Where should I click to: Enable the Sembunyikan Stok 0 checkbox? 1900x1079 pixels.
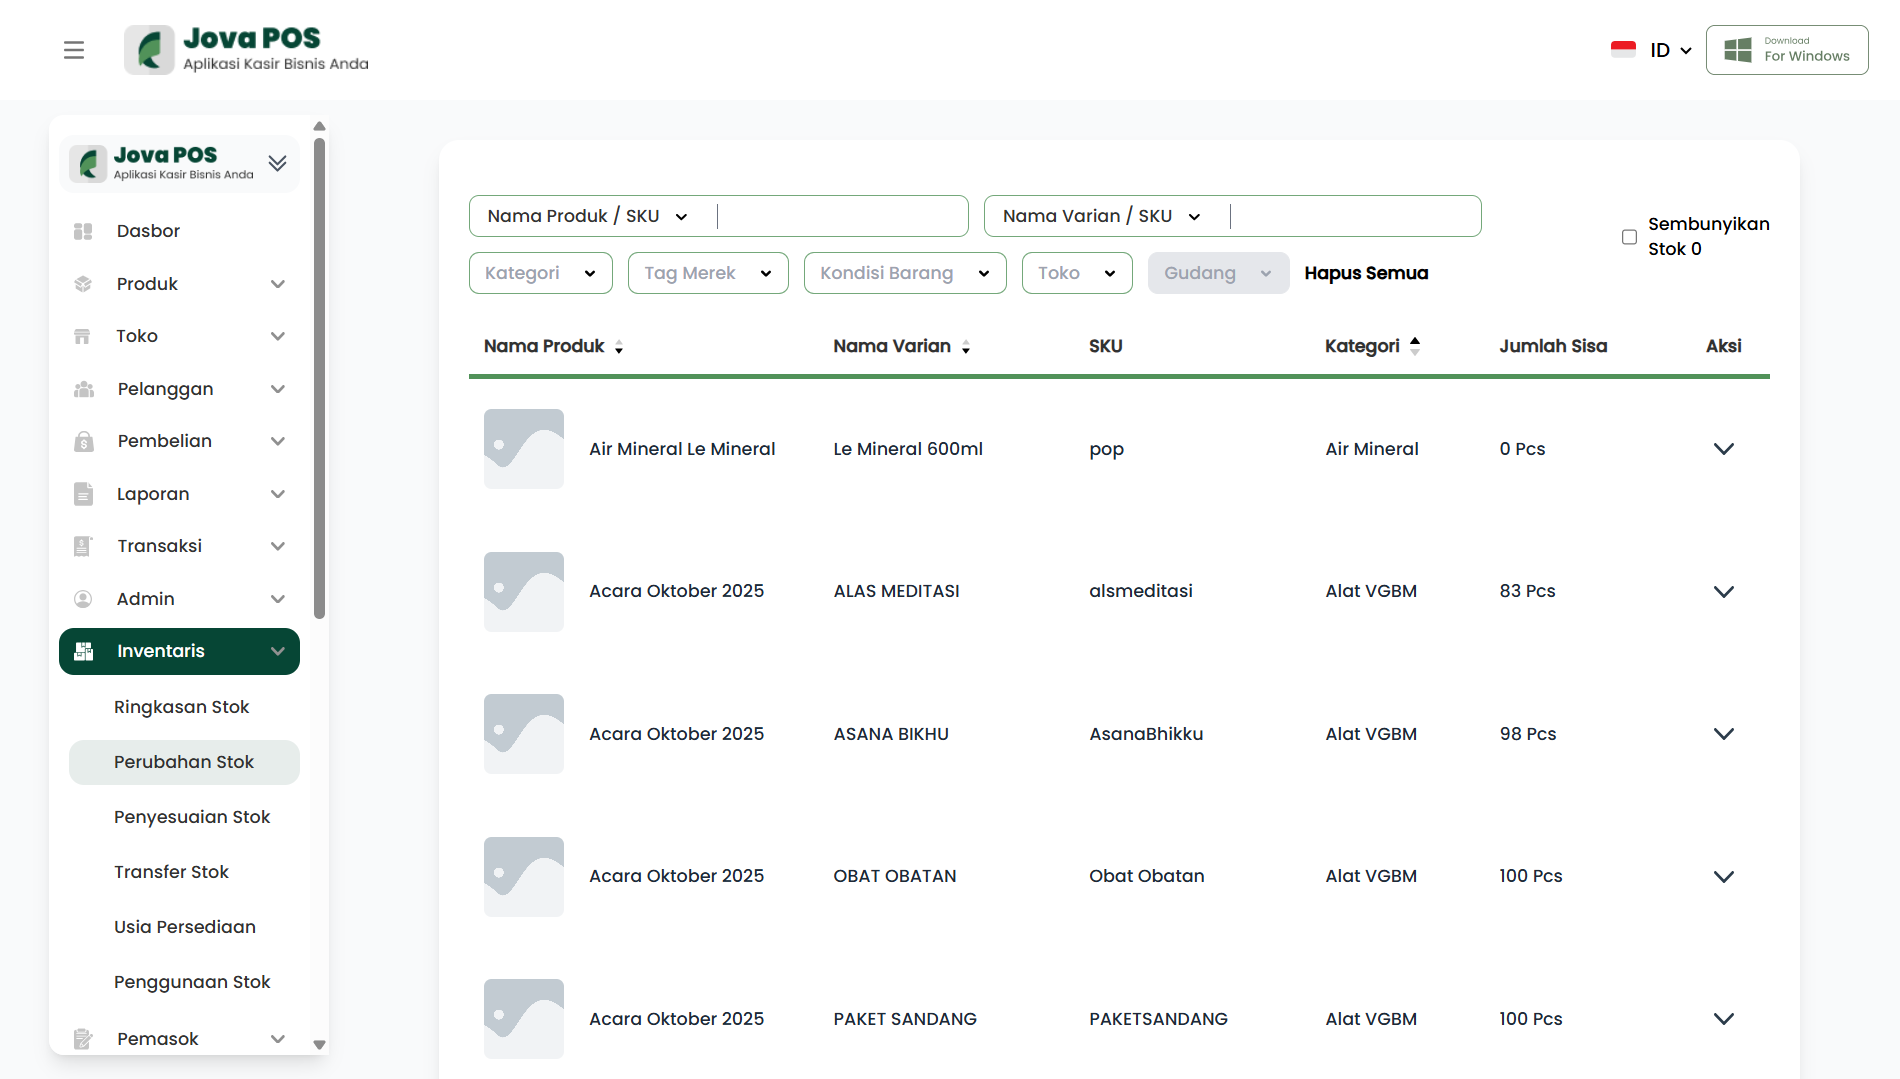point(1629,237)
